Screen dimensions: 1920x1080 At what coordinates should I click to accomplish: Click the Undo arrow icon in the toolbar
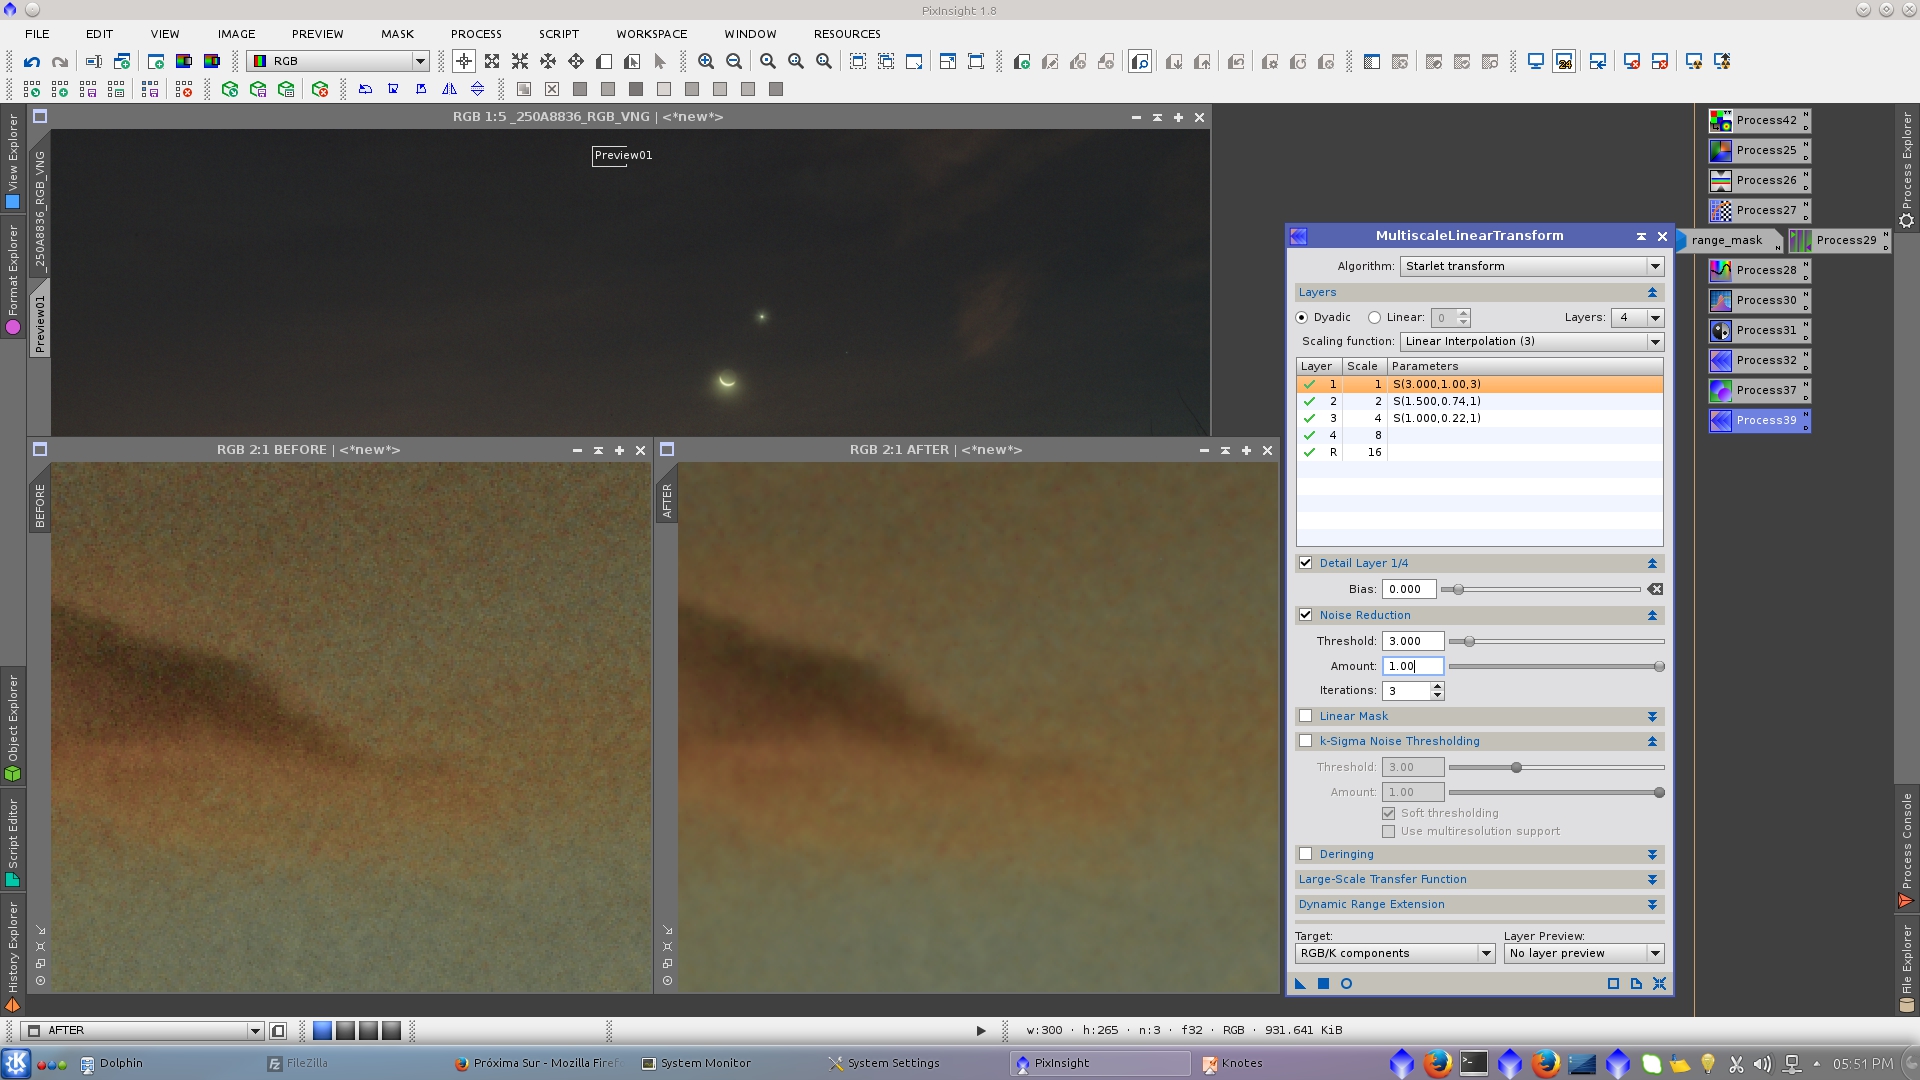[x=32, y=62]
